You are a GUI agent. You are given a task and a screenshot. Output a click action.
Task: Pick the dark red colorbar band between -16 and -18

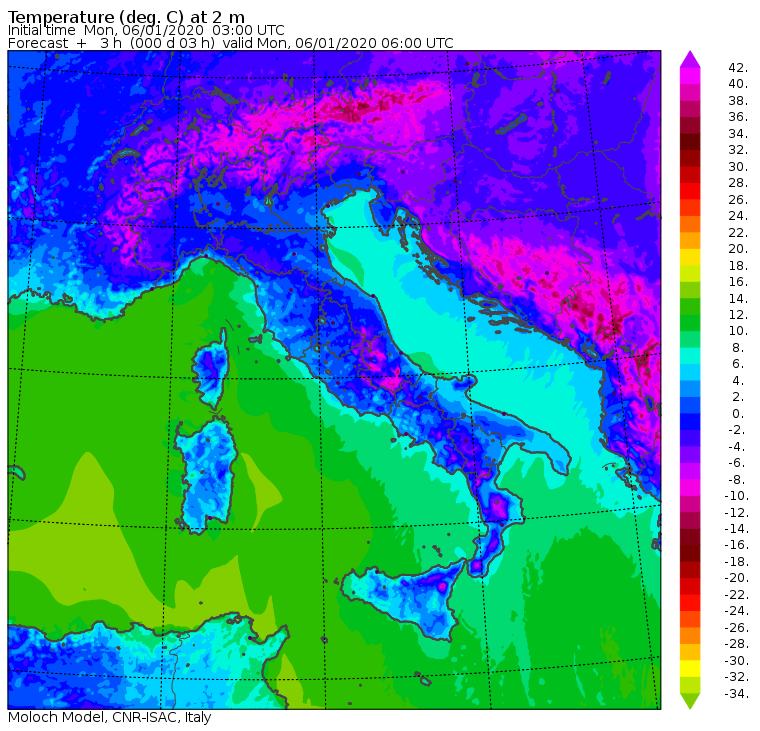(x=690, y=553)
